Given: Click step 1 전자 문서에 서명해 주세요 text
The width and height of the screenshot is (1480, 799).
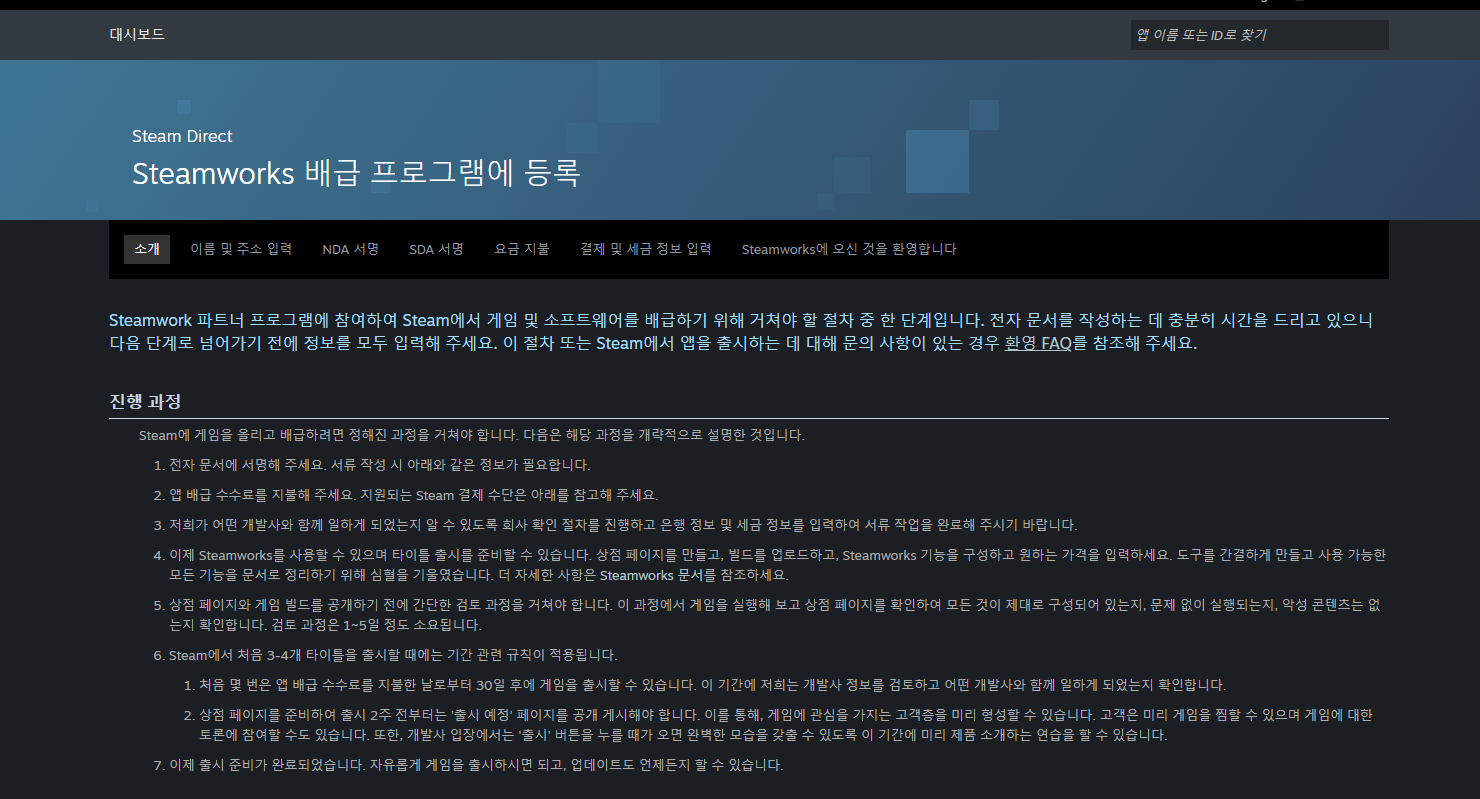Looking at the screenshot, I should 380,465.
